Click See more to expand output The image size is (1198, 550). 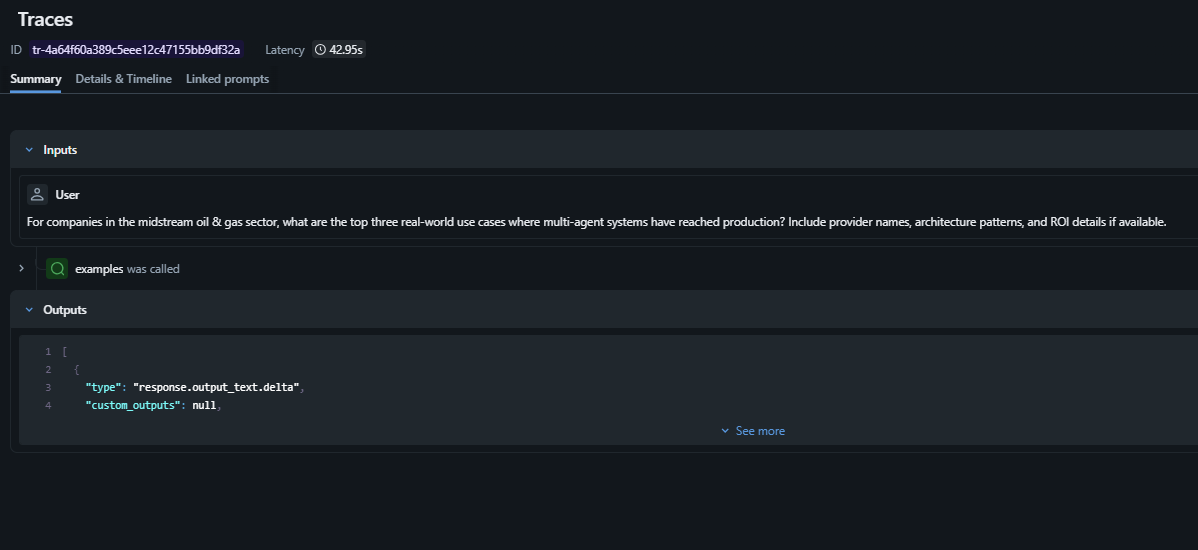click(x=760, y=431)
